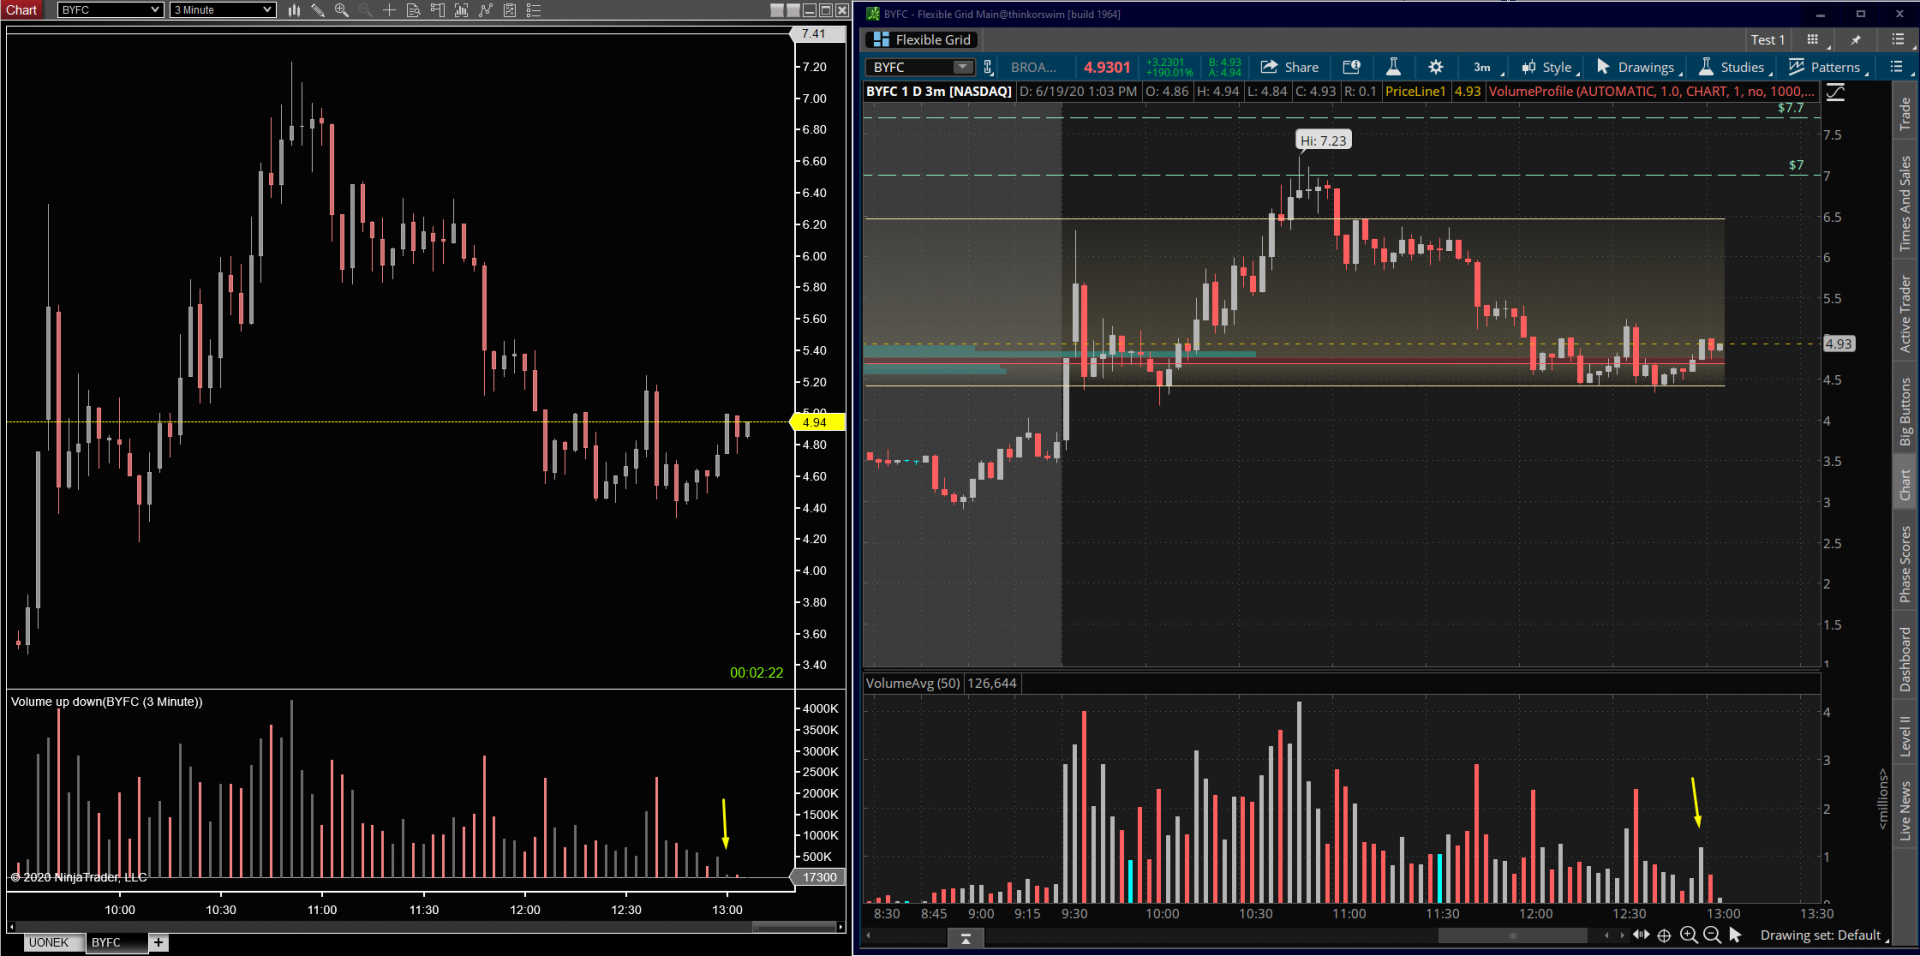Zoom out on the thinkorswim chart
This screenshot has width=1920, height=956.
coord(1712,935)
